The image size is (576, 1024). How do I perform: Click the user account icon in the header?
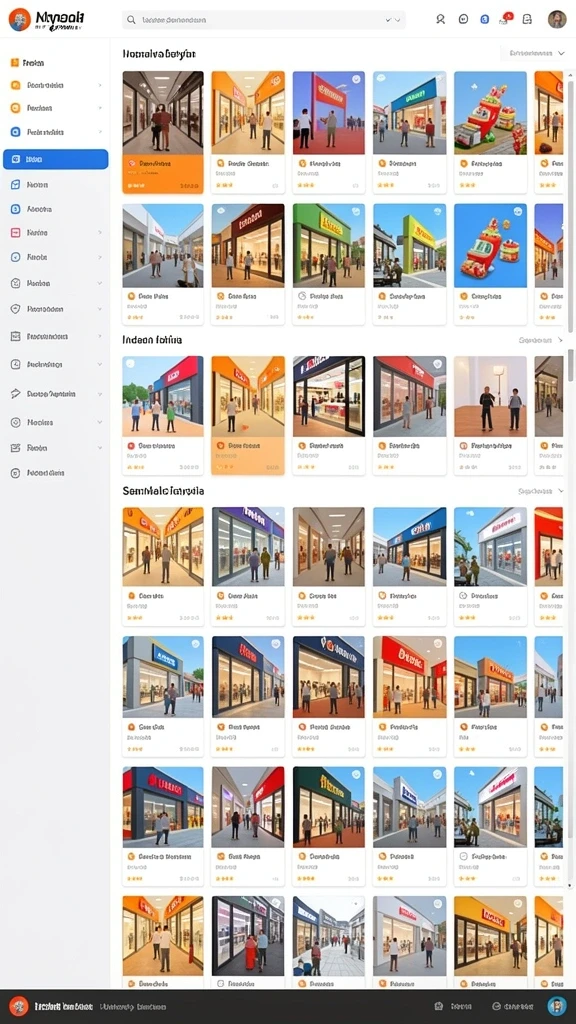click(441, 20)
